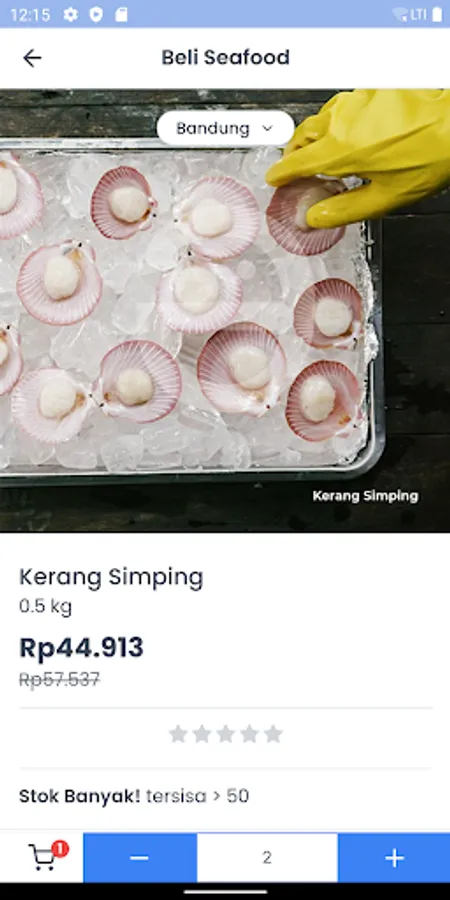Screen dimensions: 450x900
Task: Open the Bandung city dropdown
Action: pos(225,128)
